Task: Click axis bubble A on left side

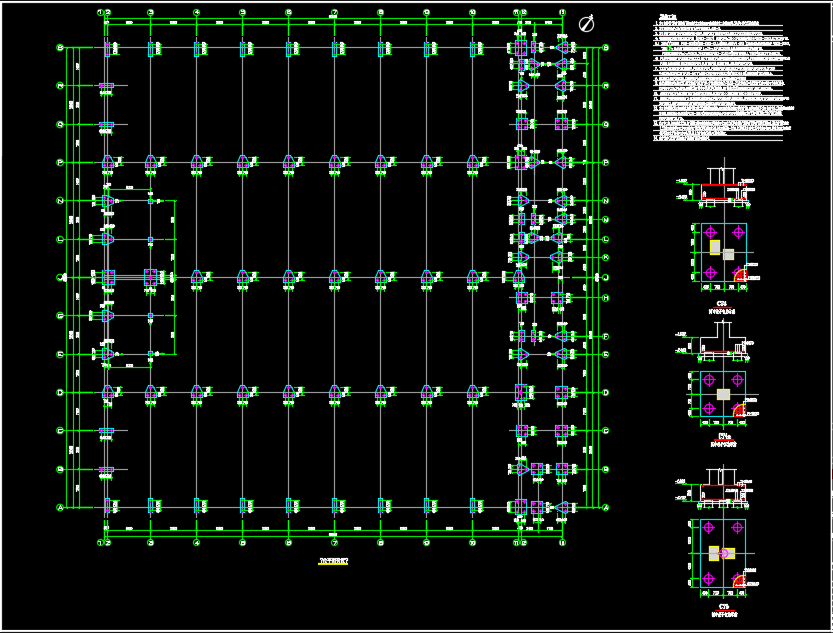Action: (x=60, y=508)
